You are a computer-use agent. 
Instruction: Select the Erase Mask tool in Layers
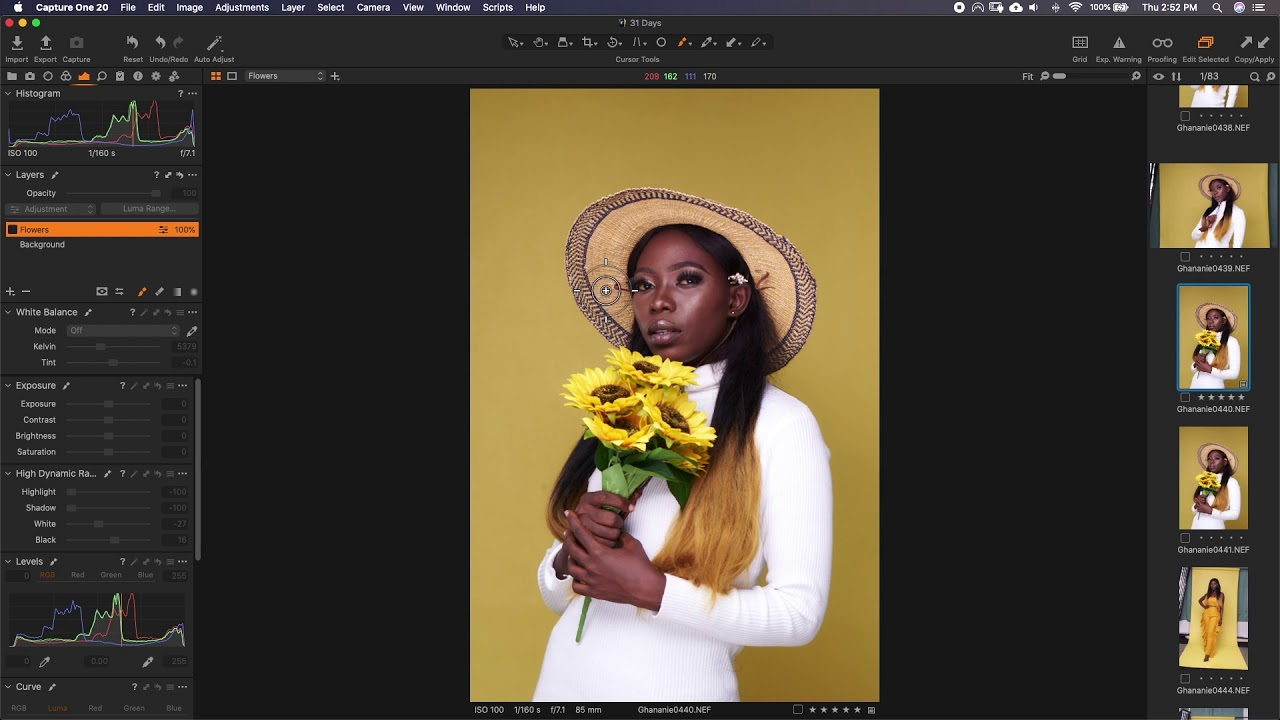point(159,292)
